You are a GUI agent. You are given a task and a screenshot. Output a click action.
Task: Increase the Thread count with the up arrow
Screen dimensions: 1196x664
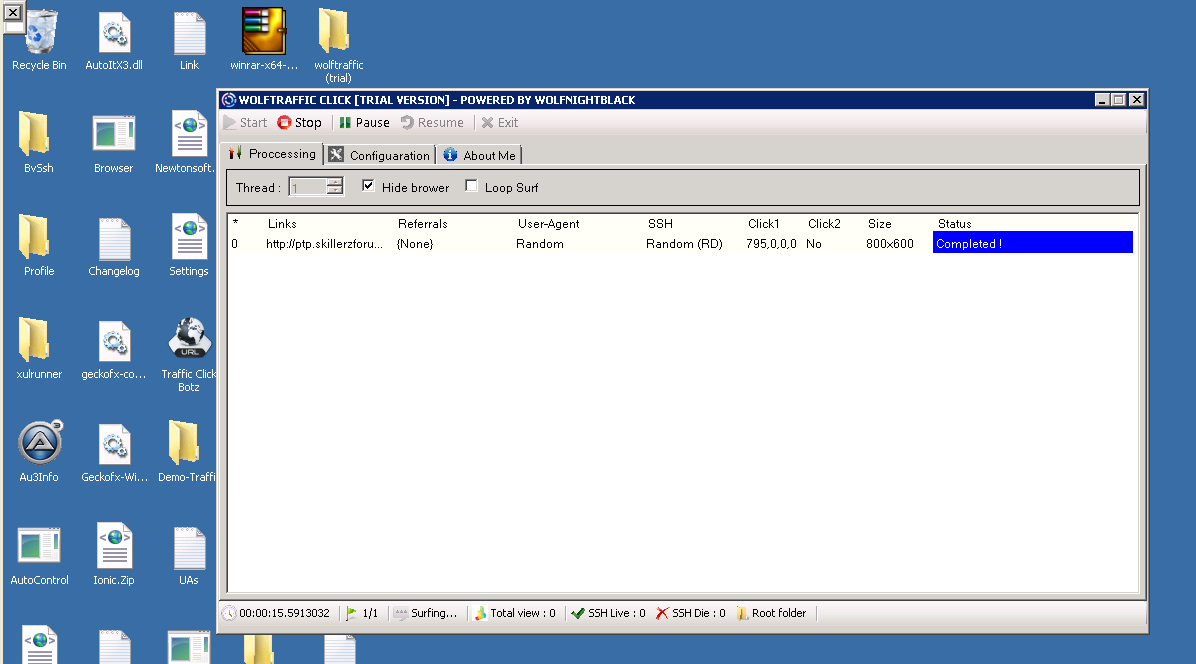point(335,182)
